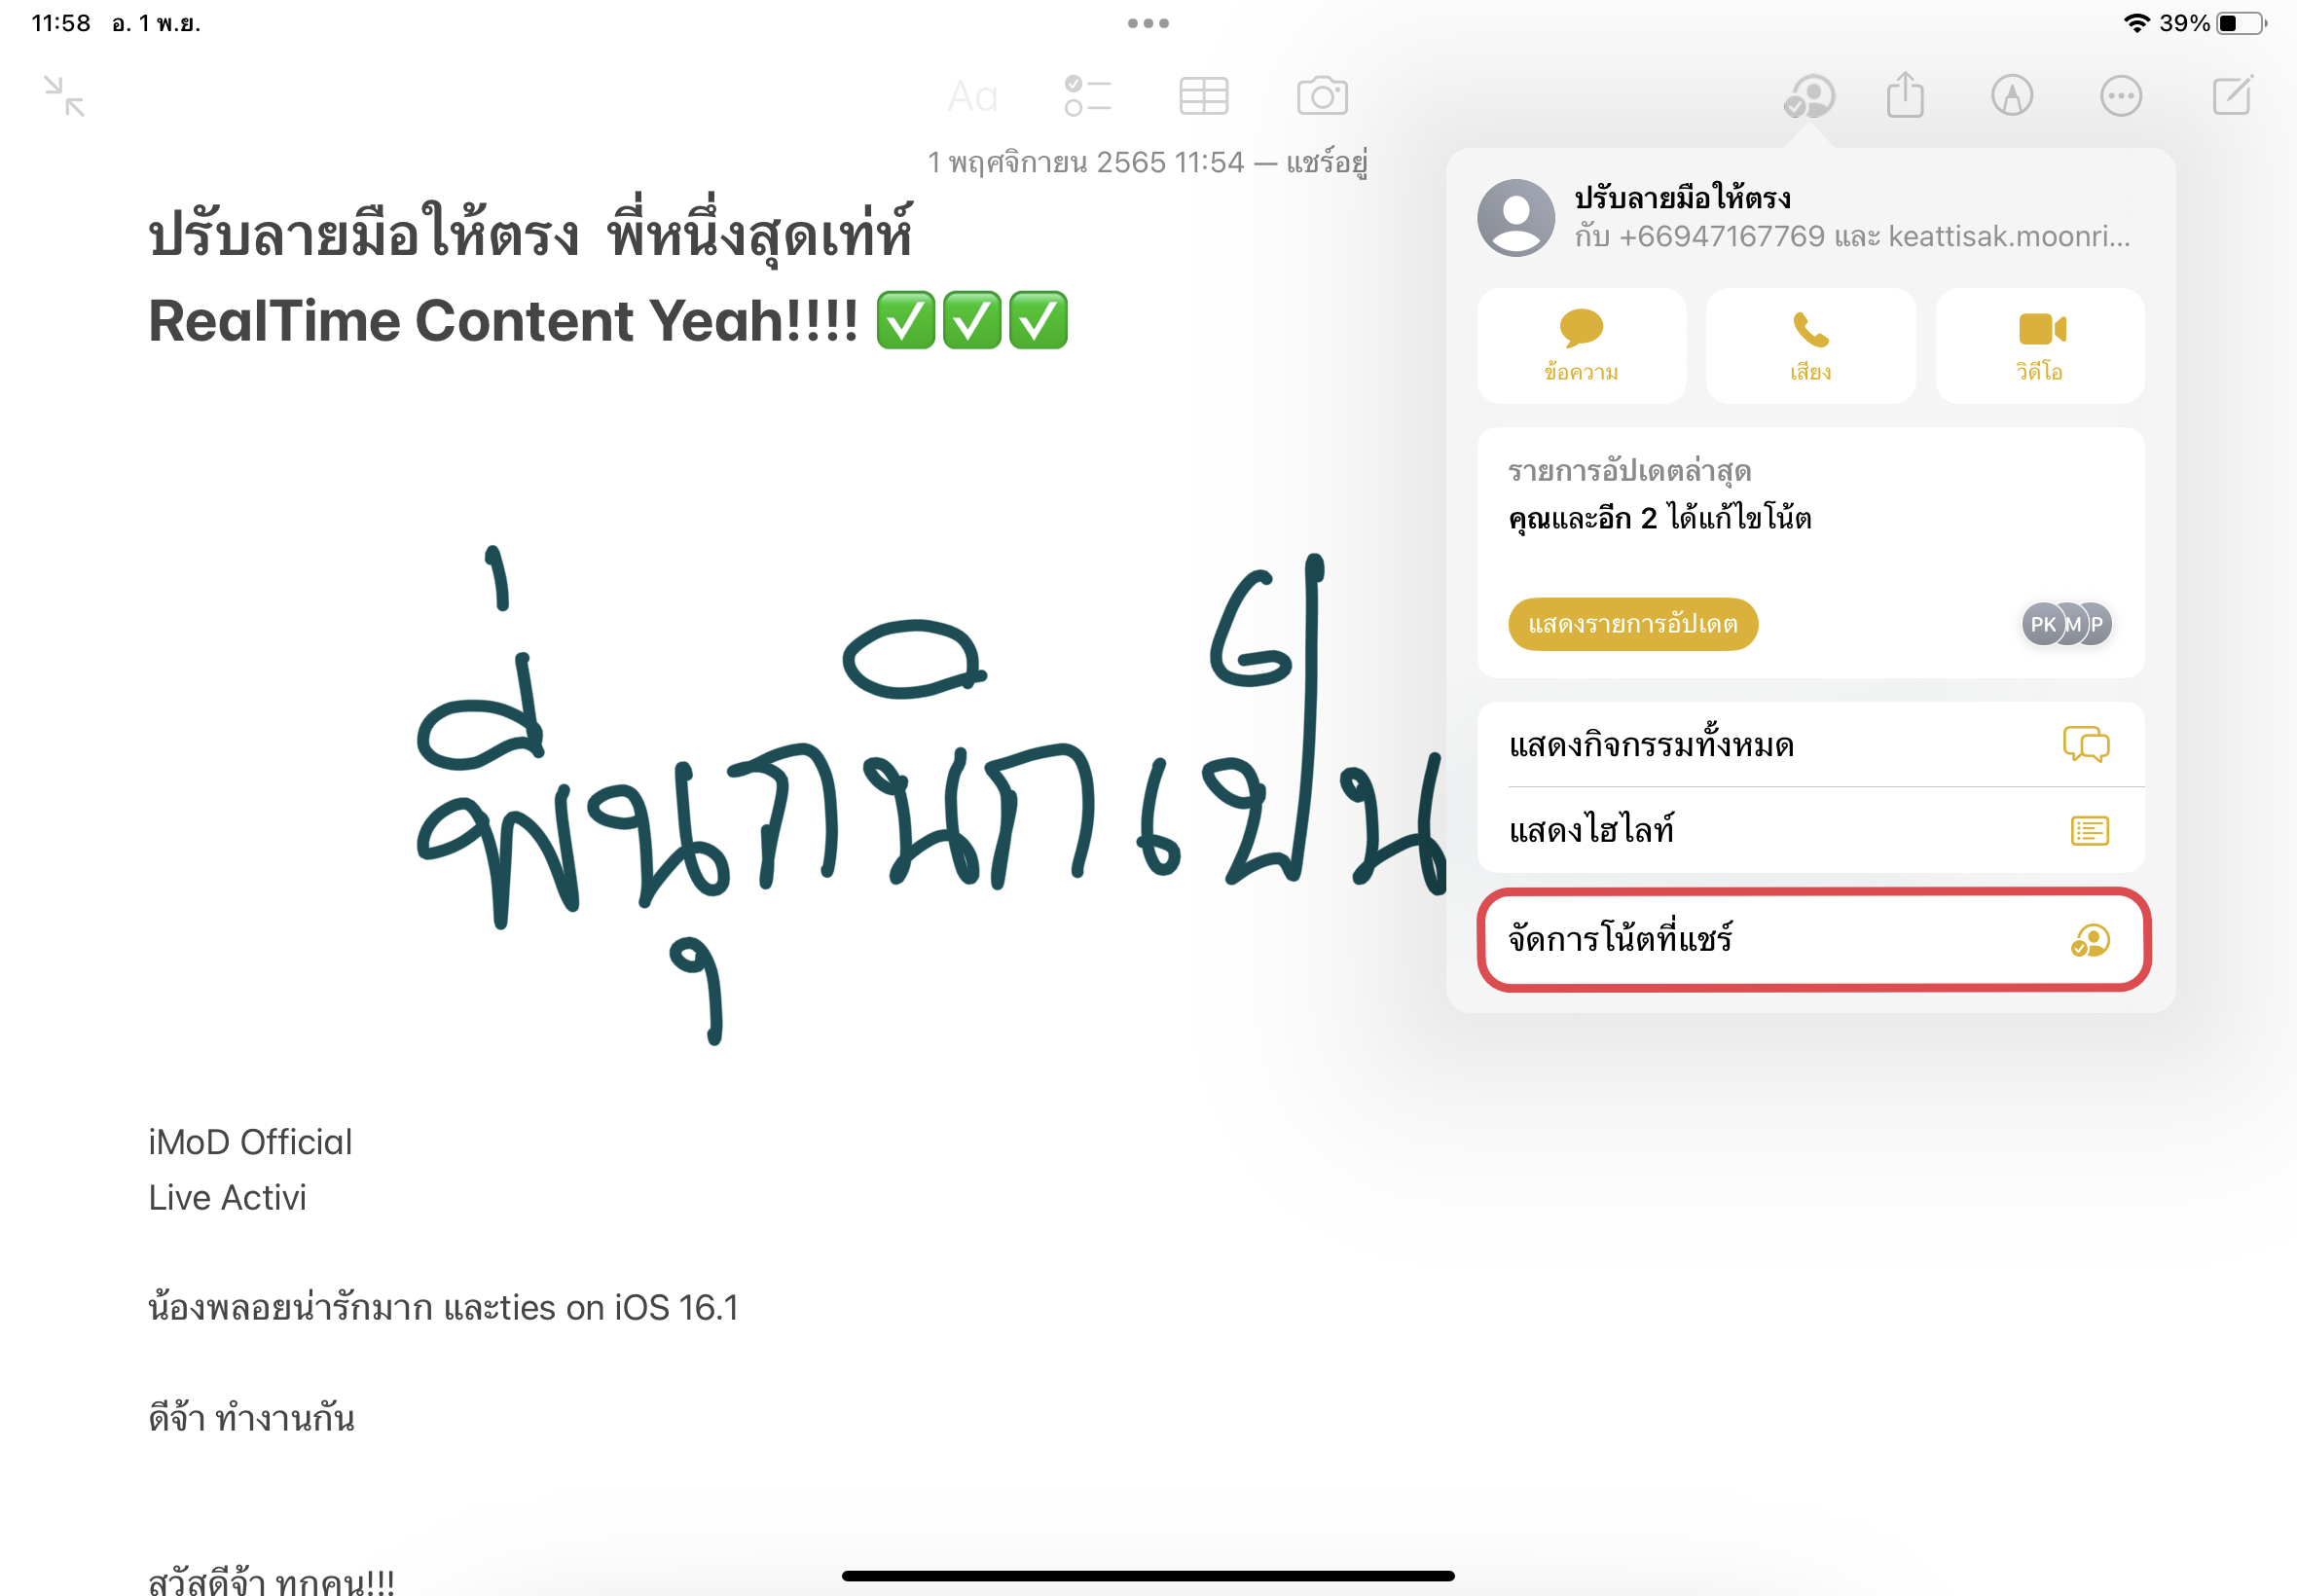Viewport: 2297px width, 1596px height.
Task: Tap the collapse fullscreen arrows icon
Action: (x=65, y=97)
